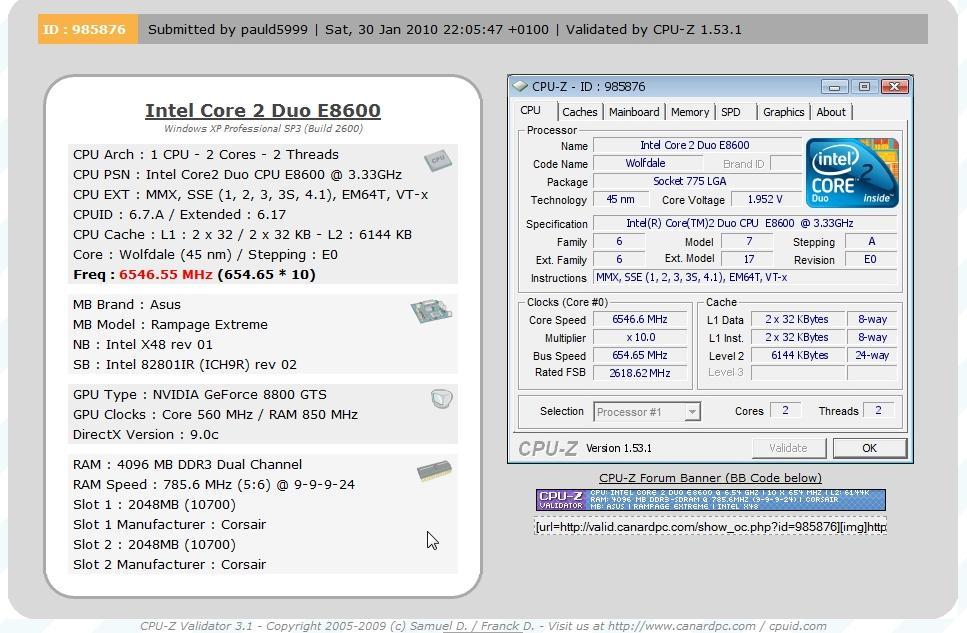This screenshot has width=967, height=633.
Task: Click the motherboard icon beside MB Brand
Action: point(431,310)
